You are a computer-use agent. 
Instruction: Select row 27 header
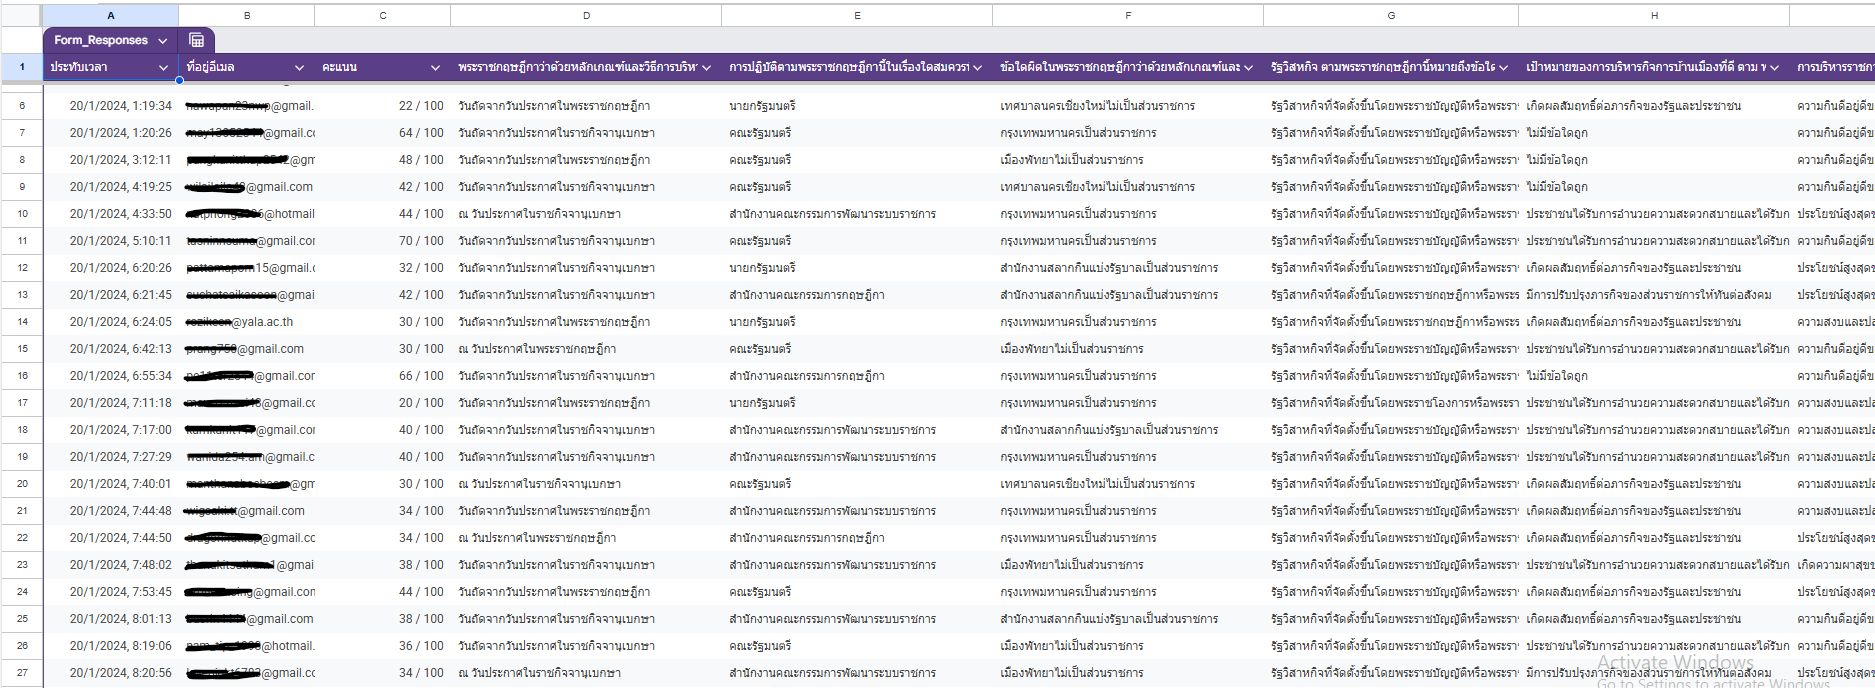[22, 672]
